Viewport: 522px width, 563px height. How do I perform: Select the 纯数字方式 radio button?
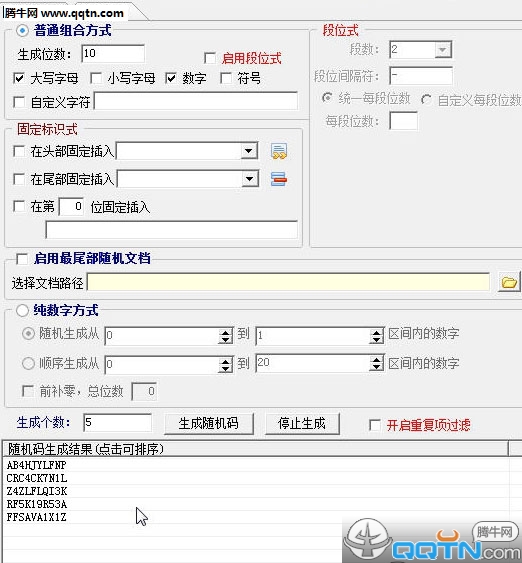click(22, 311)
